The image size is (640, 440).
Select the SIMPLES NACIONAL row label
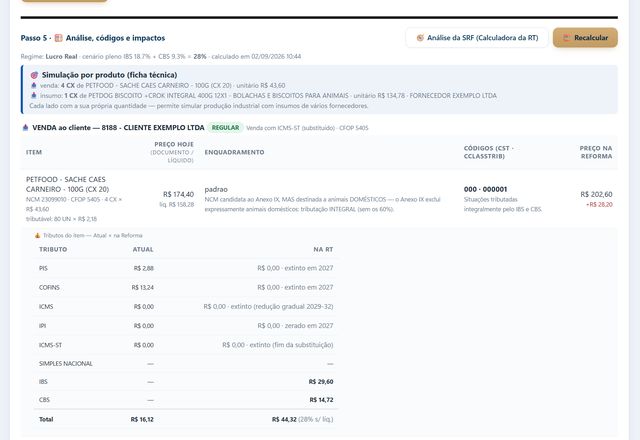(66, 364)
